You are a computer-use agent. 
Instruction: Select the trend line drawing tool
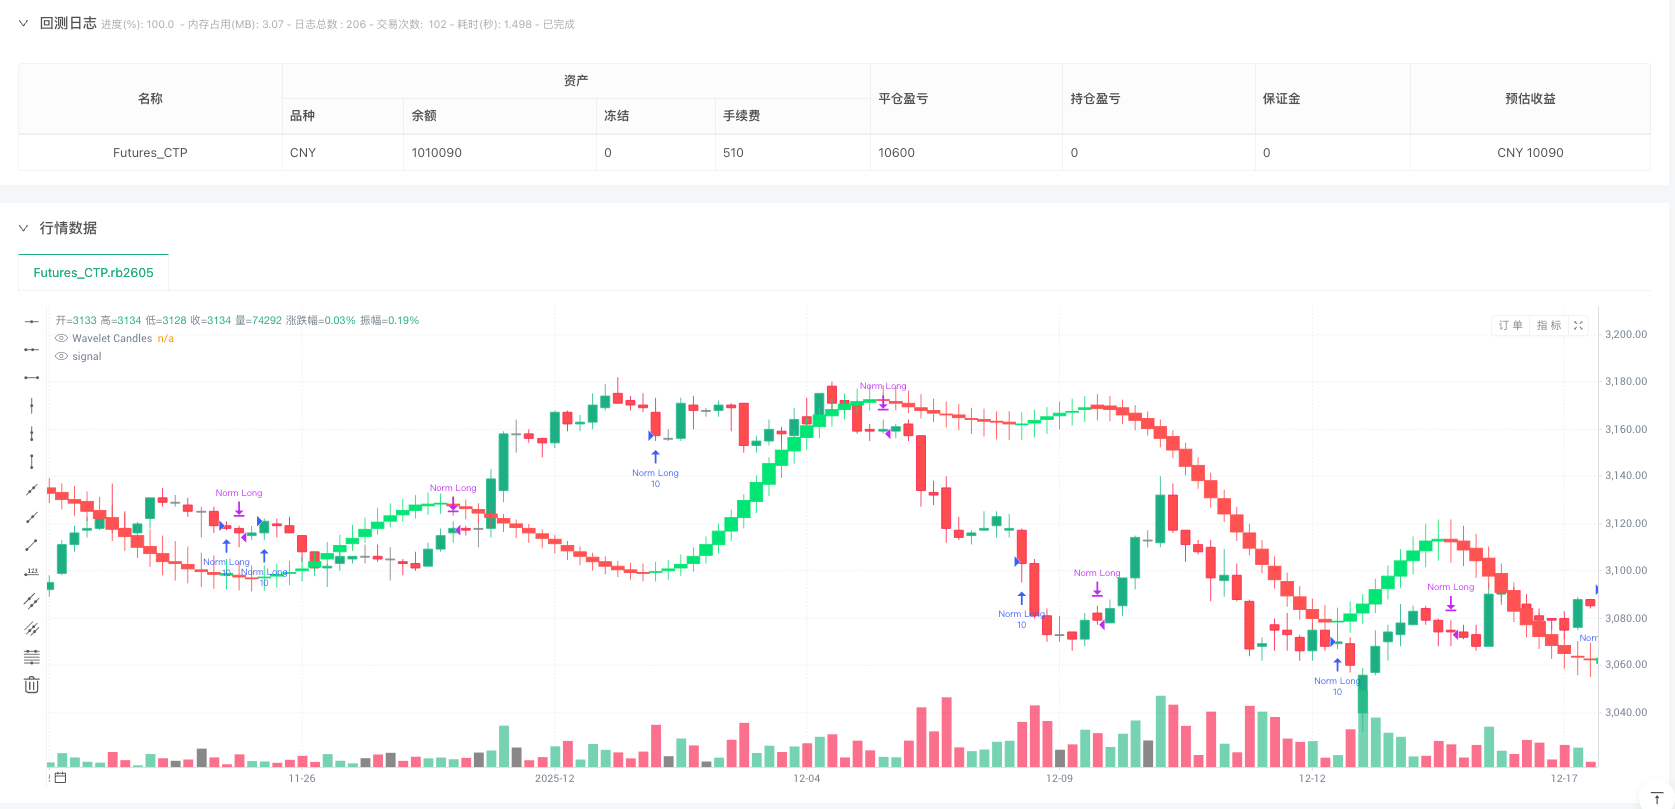pos(31,489)
